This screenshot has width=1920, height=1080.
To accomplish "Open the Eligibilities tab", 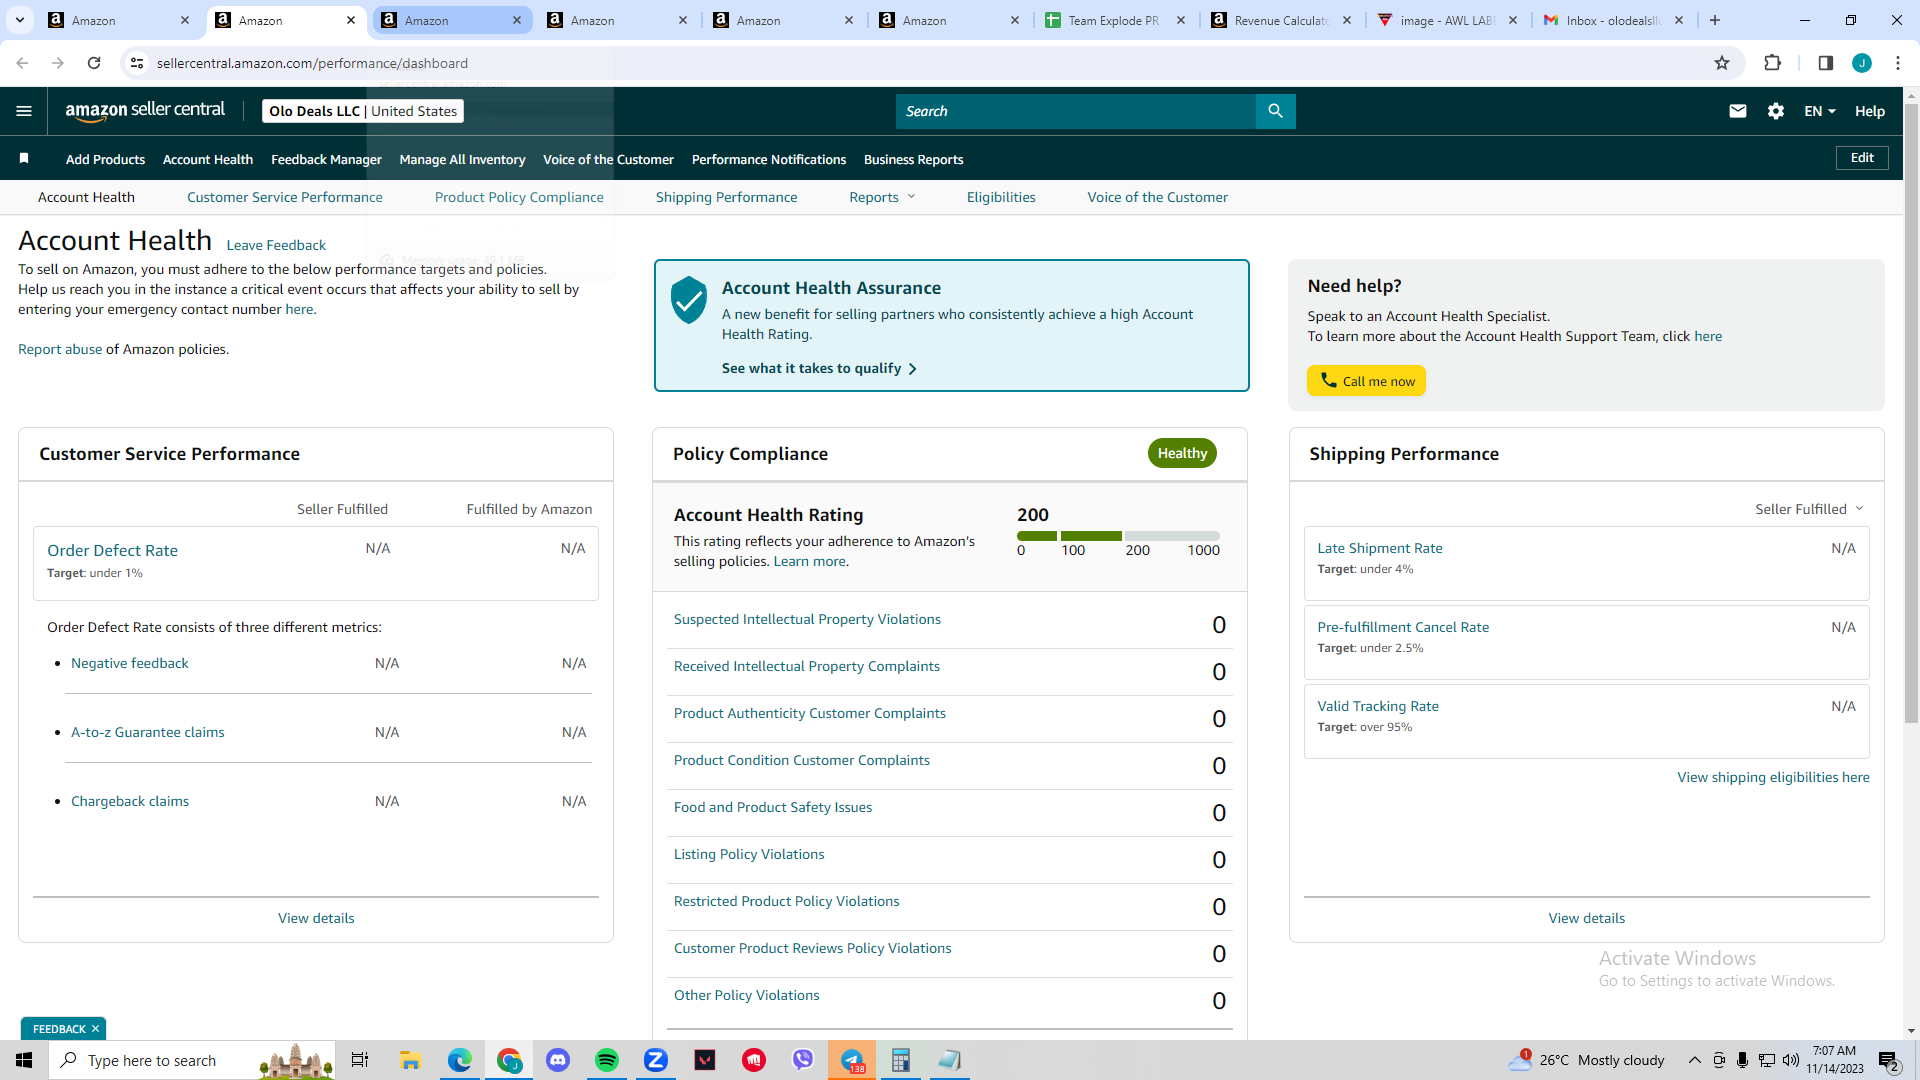I will tap(1001, 197).
